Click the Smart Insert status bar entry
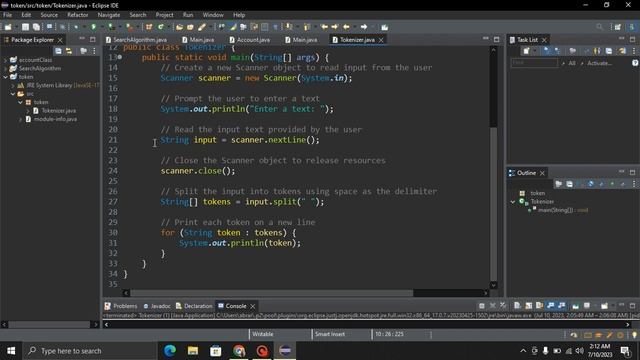 click(330, 334)
